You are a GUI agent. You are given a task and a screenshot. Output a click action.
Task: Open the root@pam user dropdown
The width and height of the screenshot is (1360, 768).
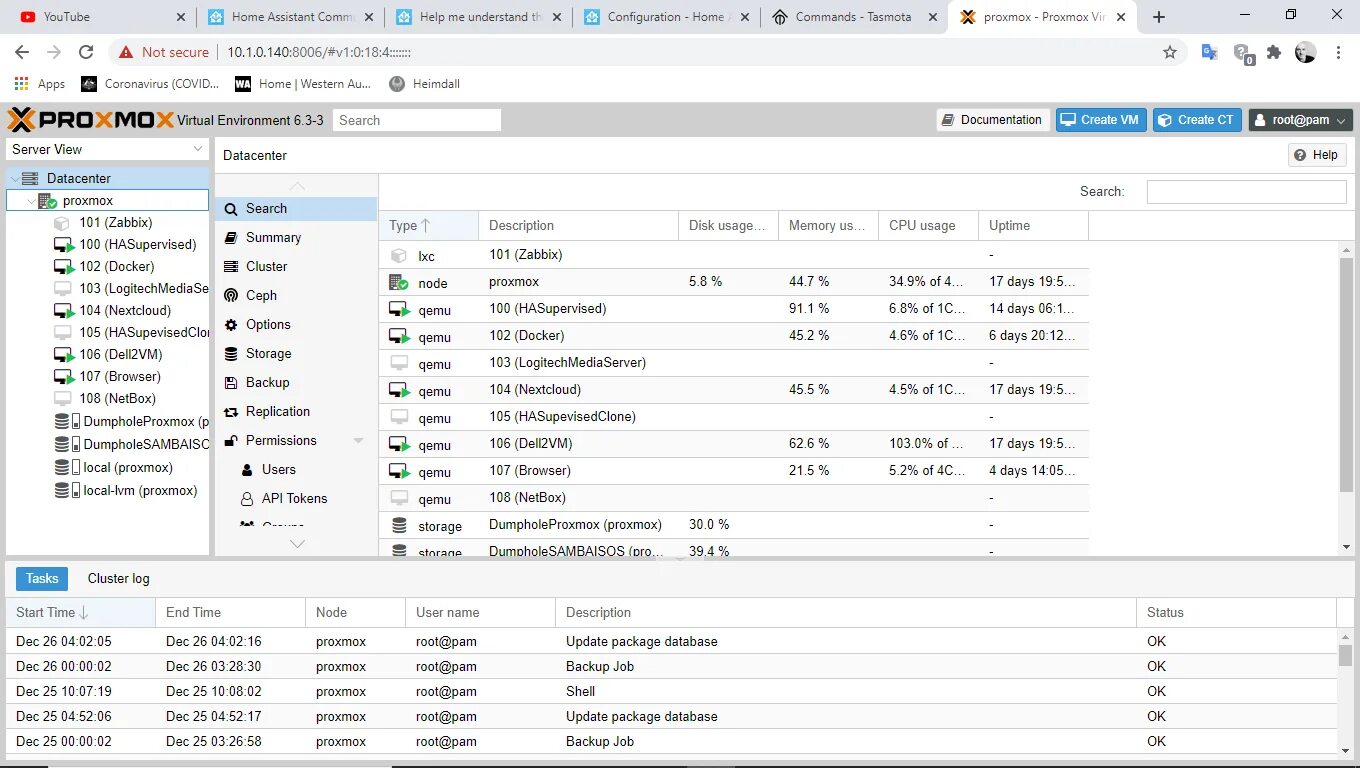[1300, 119]
